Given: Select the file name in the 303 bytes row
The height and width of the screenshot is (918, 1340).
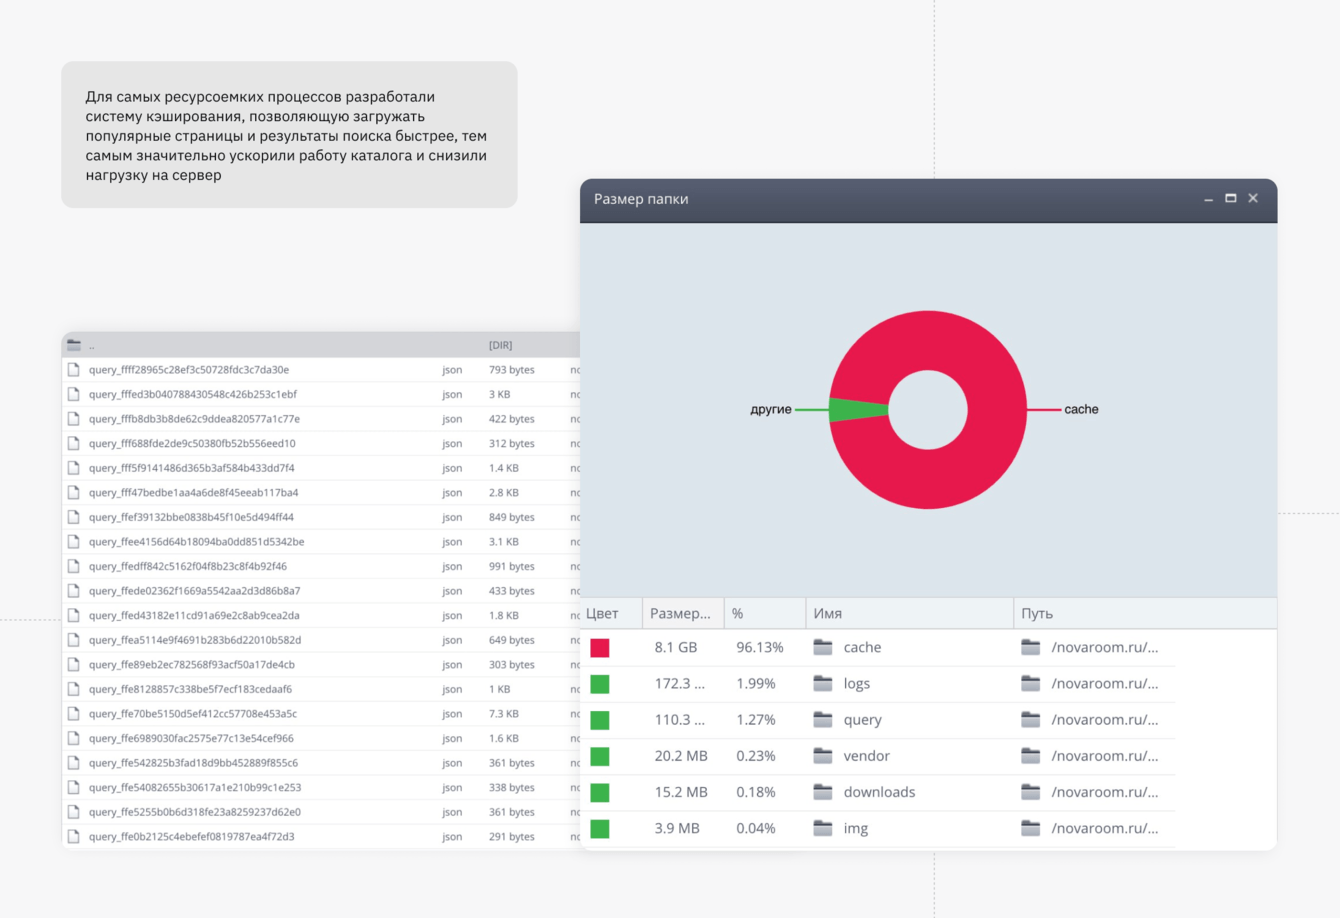Looking at the screenshot, I should click(x=192, y=665).
